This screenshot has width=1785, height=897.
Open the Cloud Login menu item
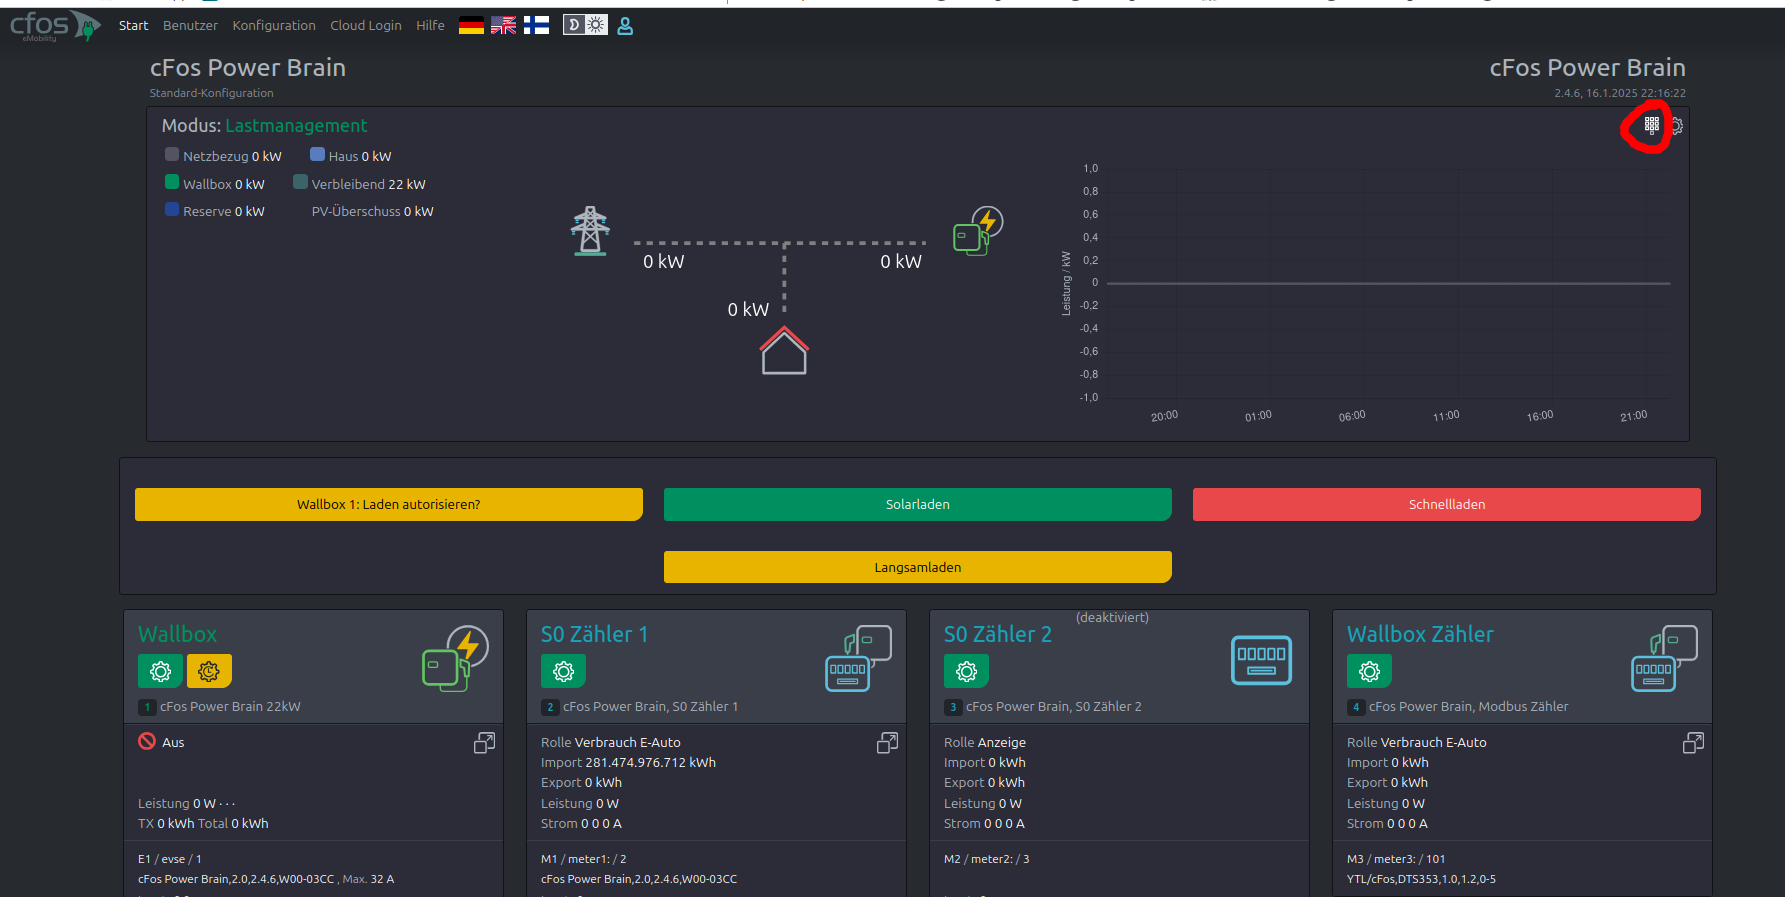tap(366, 26)
